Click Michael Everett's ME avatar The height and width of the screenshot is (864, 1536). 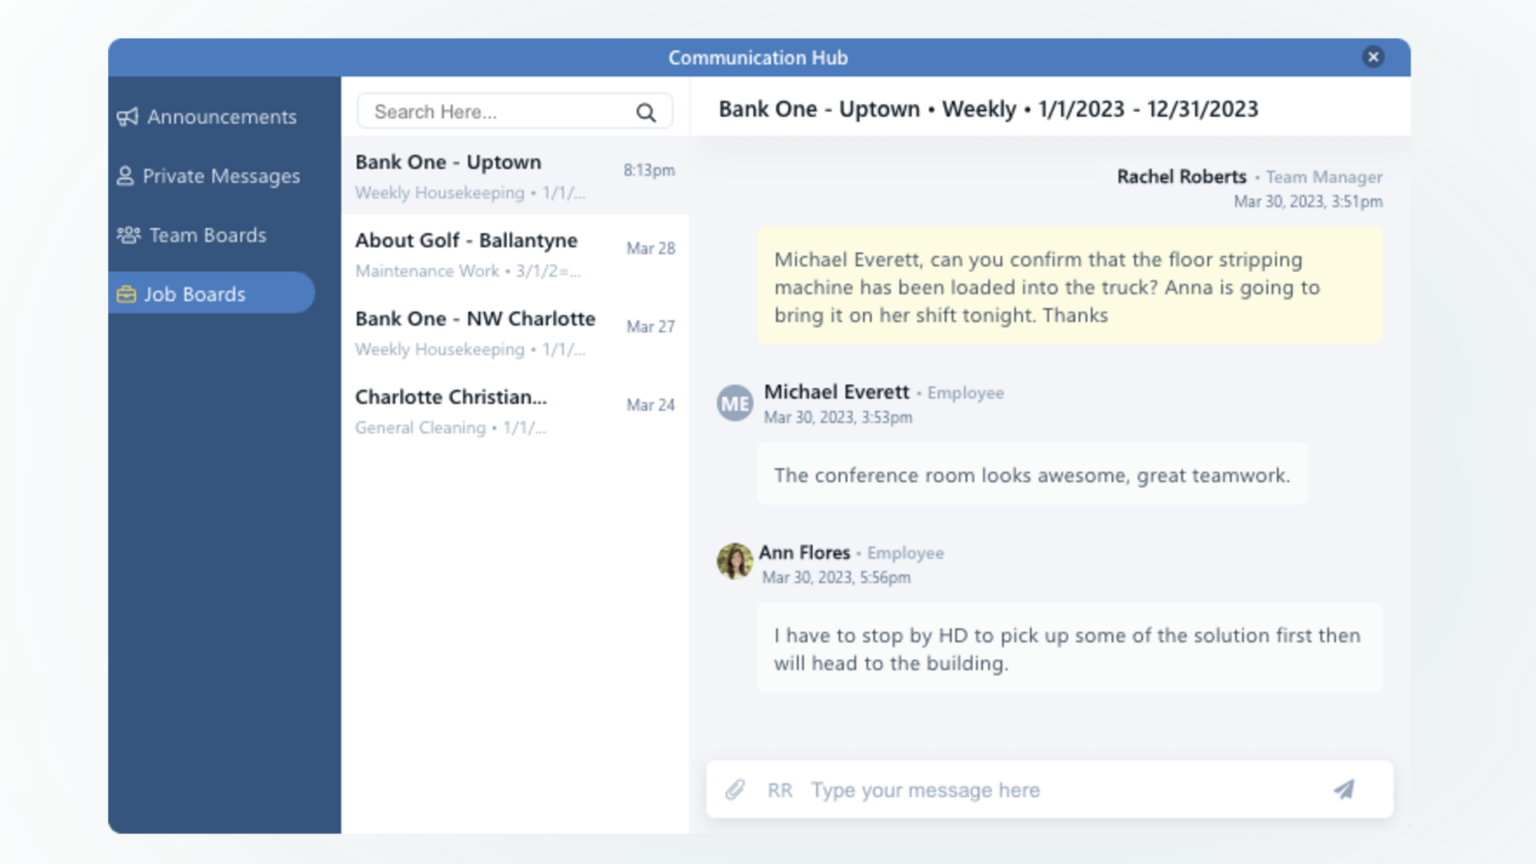point(735,403)
